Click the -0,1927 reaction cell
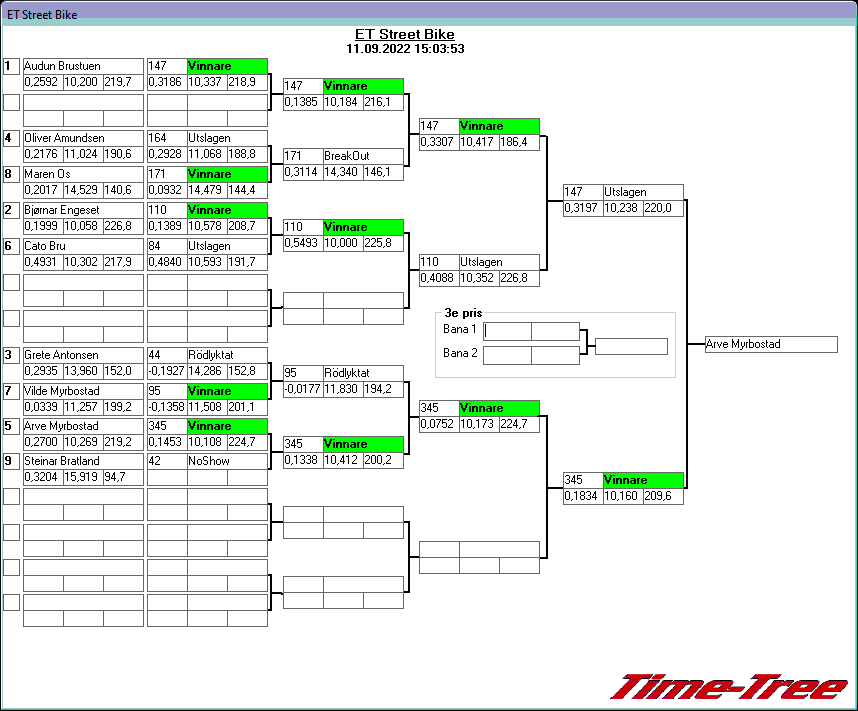 167,371
